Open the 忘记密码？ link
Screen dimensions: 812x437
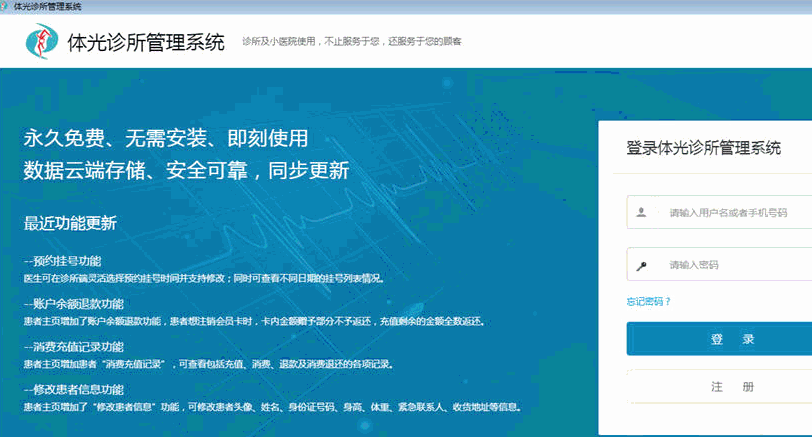pyautogui.click(x=648, y=301)
